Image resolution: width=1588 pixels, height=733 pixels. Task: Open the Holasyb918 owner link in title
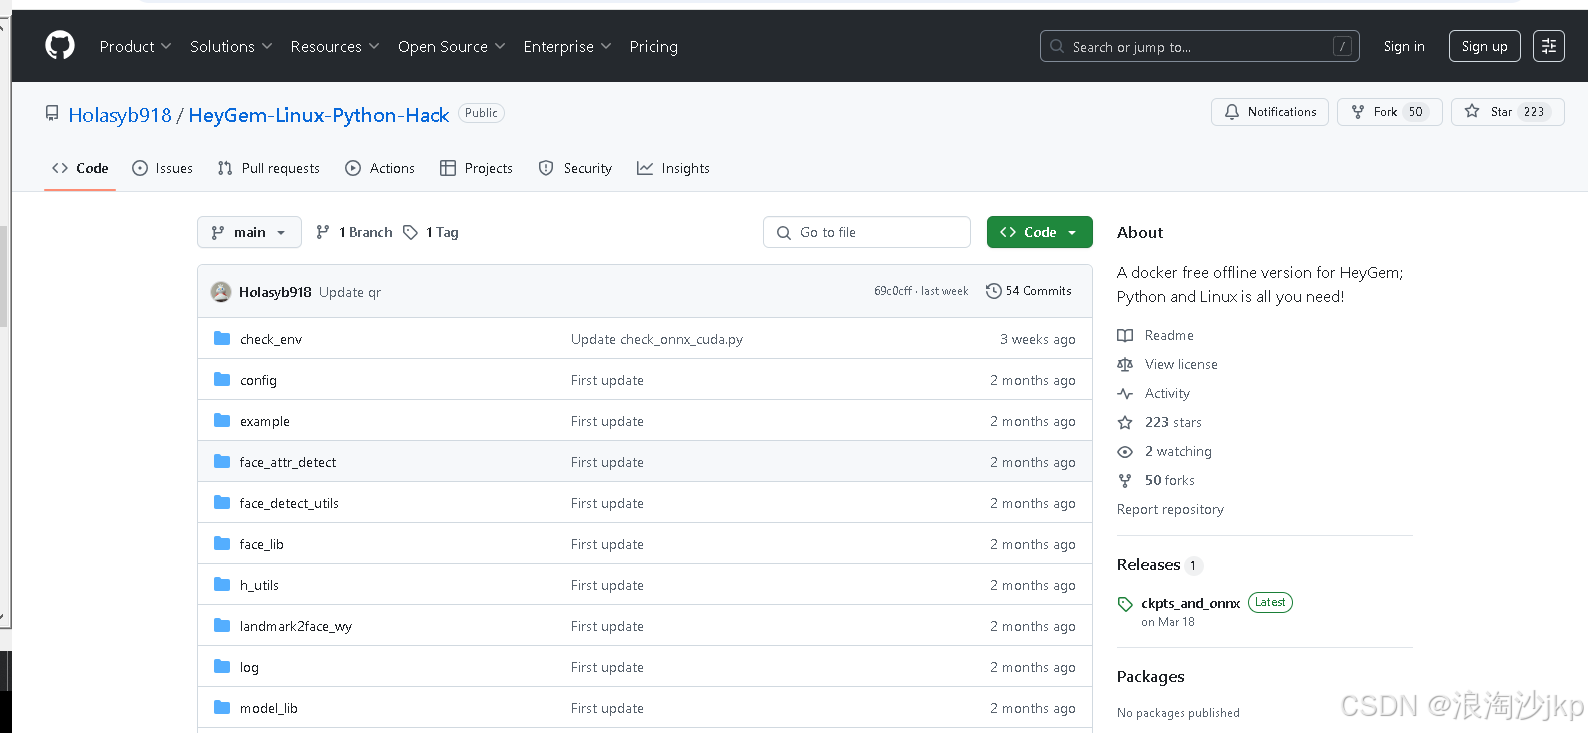(x=120, y=115)
